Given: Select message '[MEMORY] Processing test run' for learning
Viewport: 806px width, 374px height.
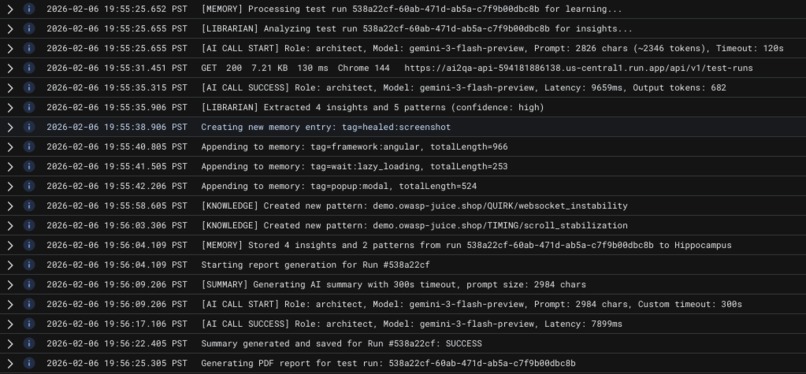Looking at the screenshot, I should (411, 9).
